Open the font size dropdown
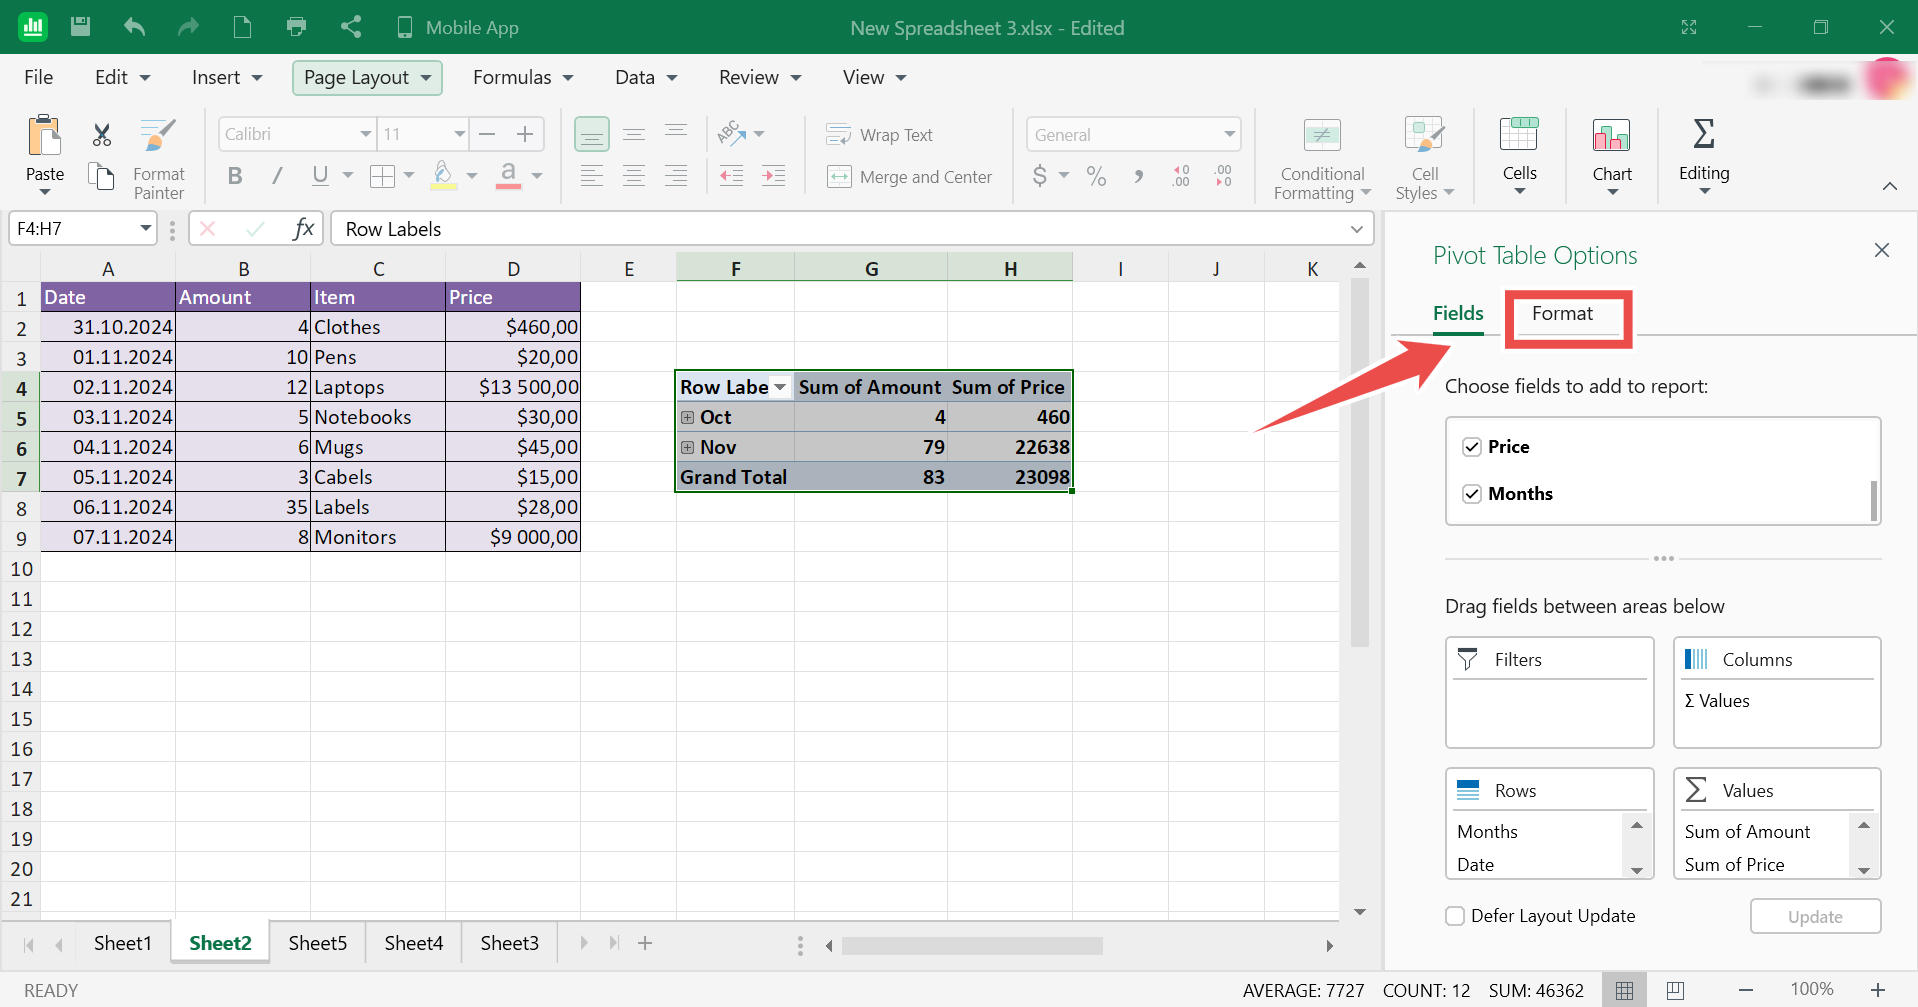1918x1007 pixels. tap(460, 134)
